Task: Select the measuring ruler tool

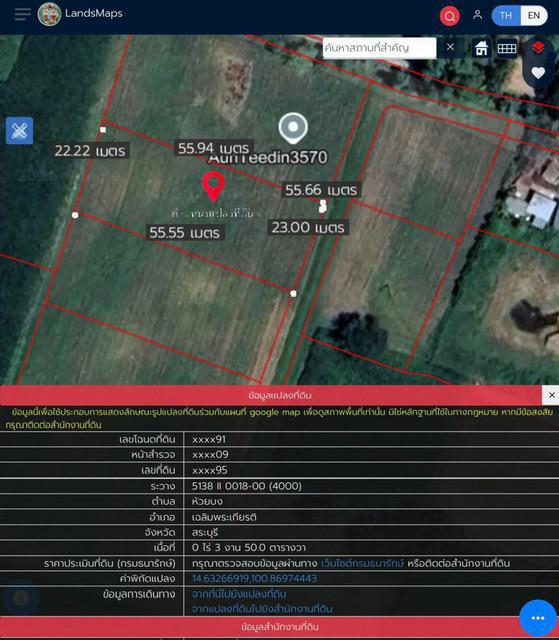Action: click(20, 131)
